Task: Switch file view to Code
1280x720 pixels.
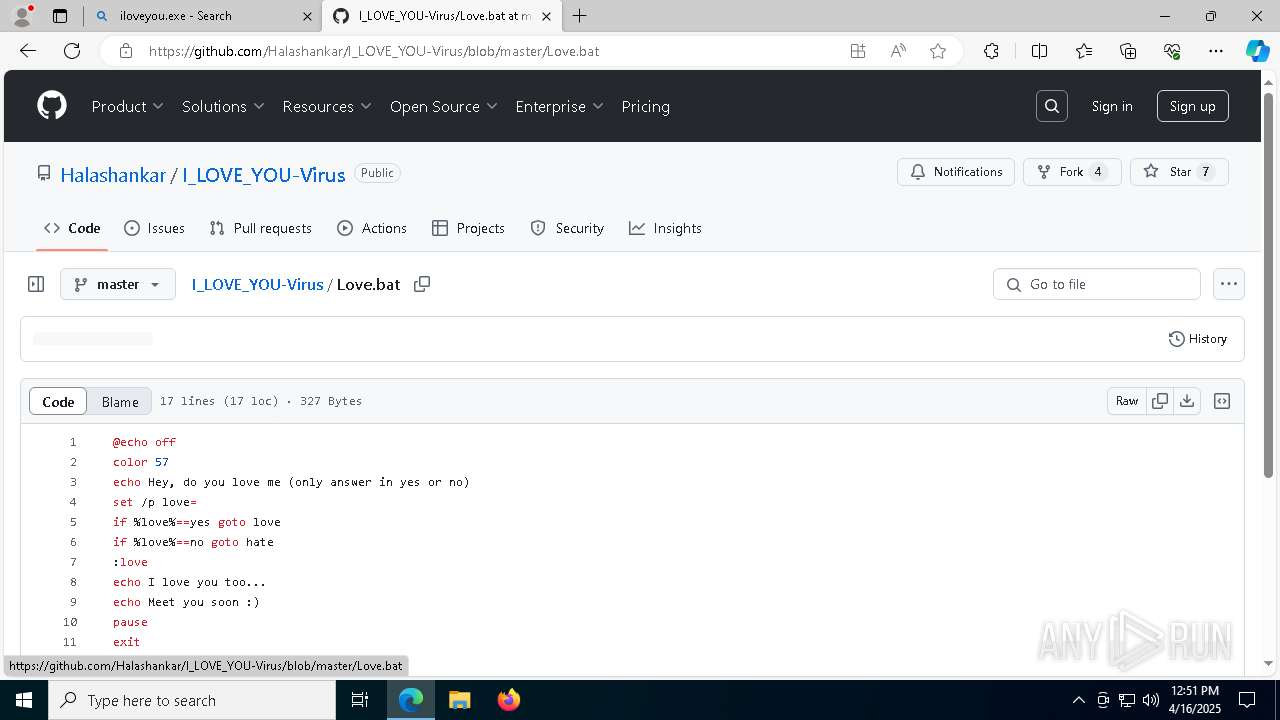Action: click(58, 401)
